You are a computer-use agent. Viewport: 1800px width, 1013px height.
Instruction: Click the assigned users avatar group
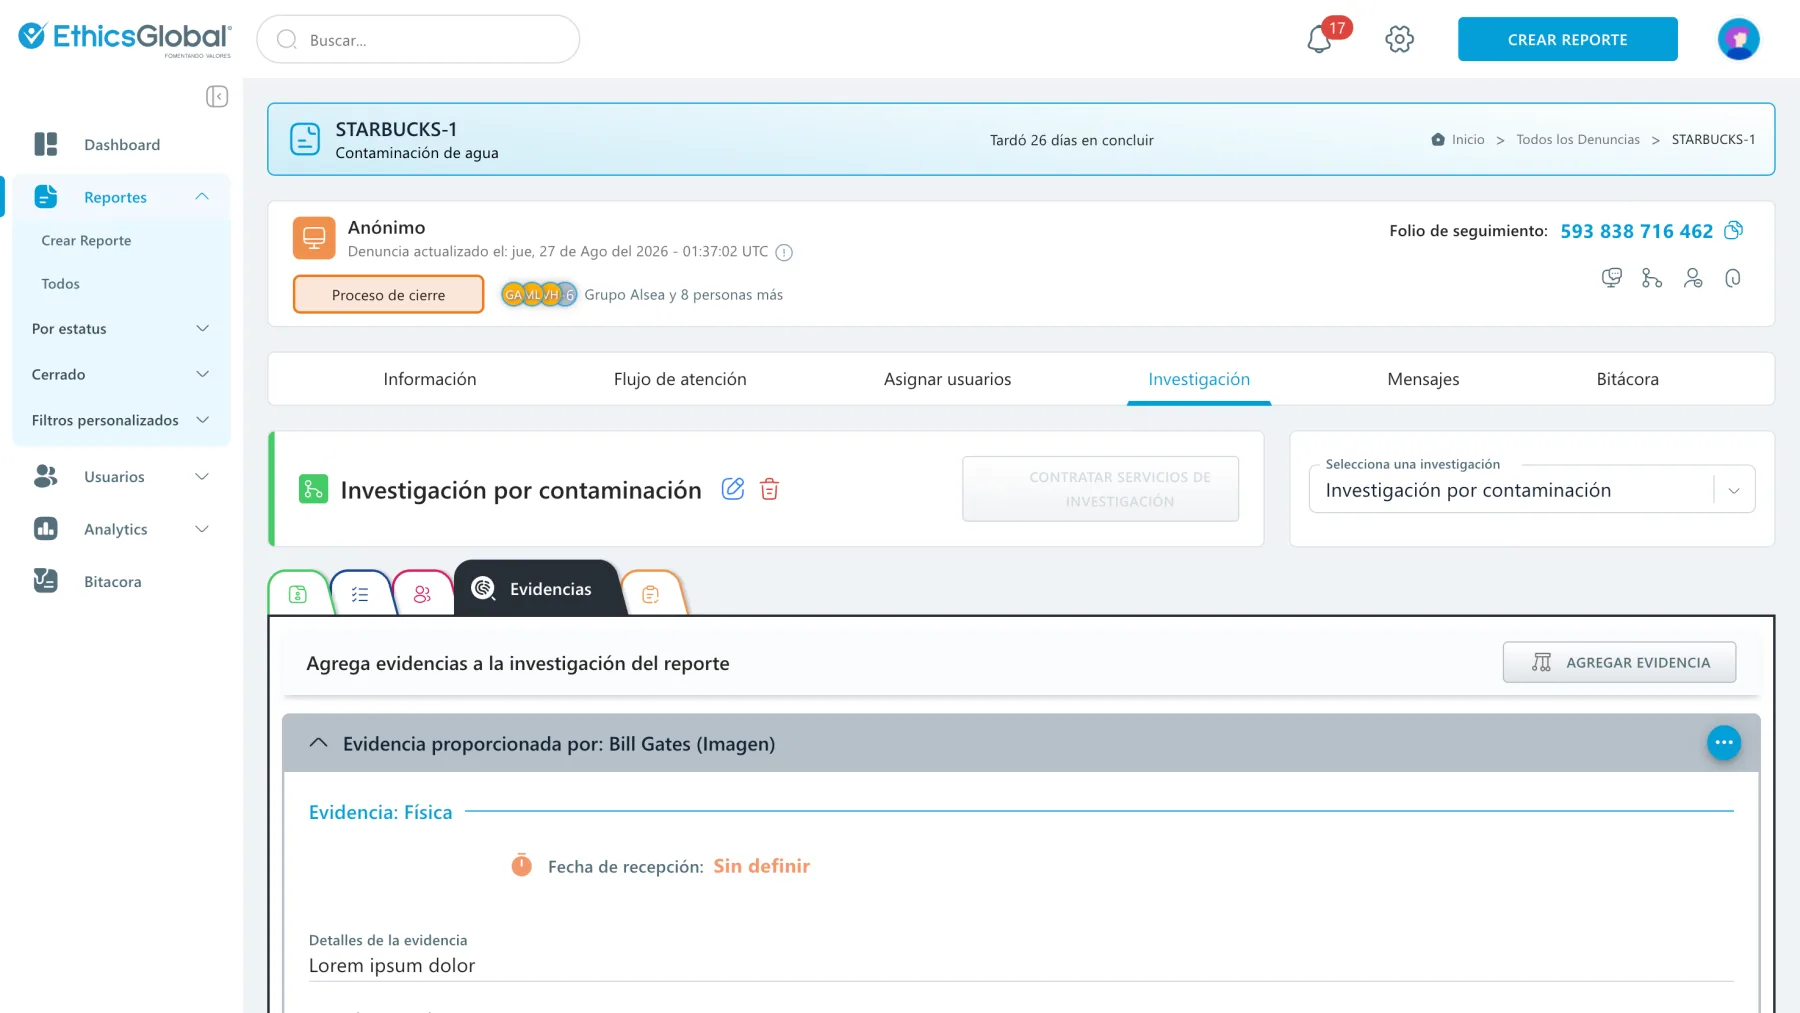pyautogui.click(x=539, y=295)
